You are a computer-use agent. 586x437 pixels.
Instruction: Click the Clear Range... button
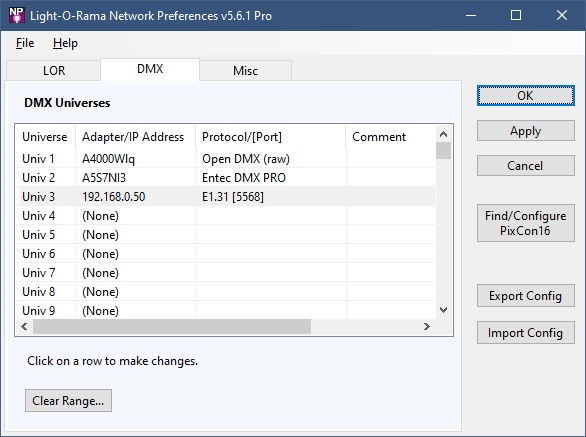point(68,401)
